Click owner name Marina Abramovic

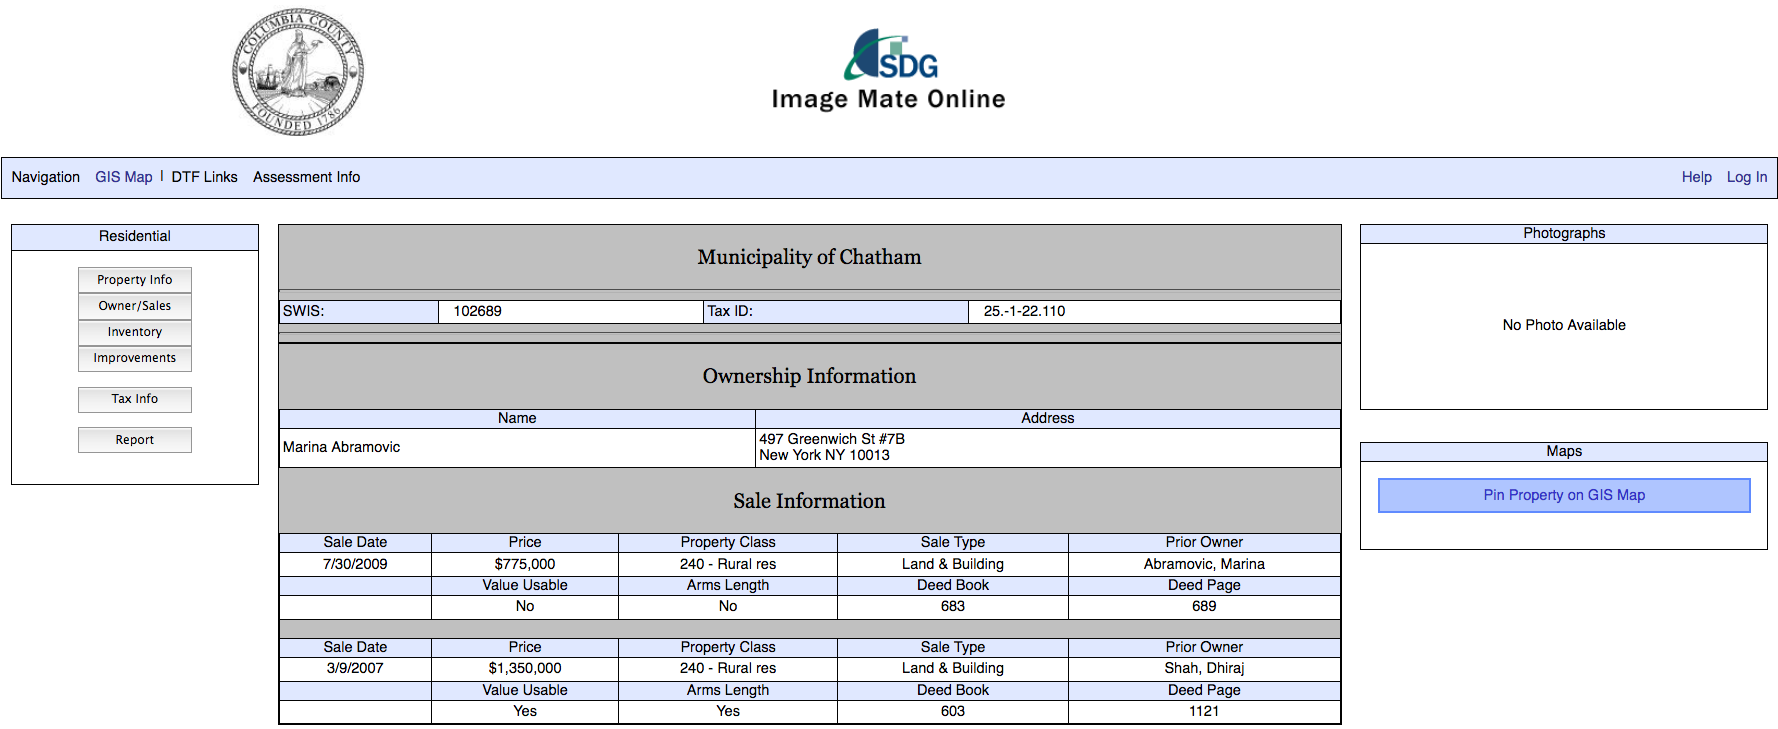point(341,447)
